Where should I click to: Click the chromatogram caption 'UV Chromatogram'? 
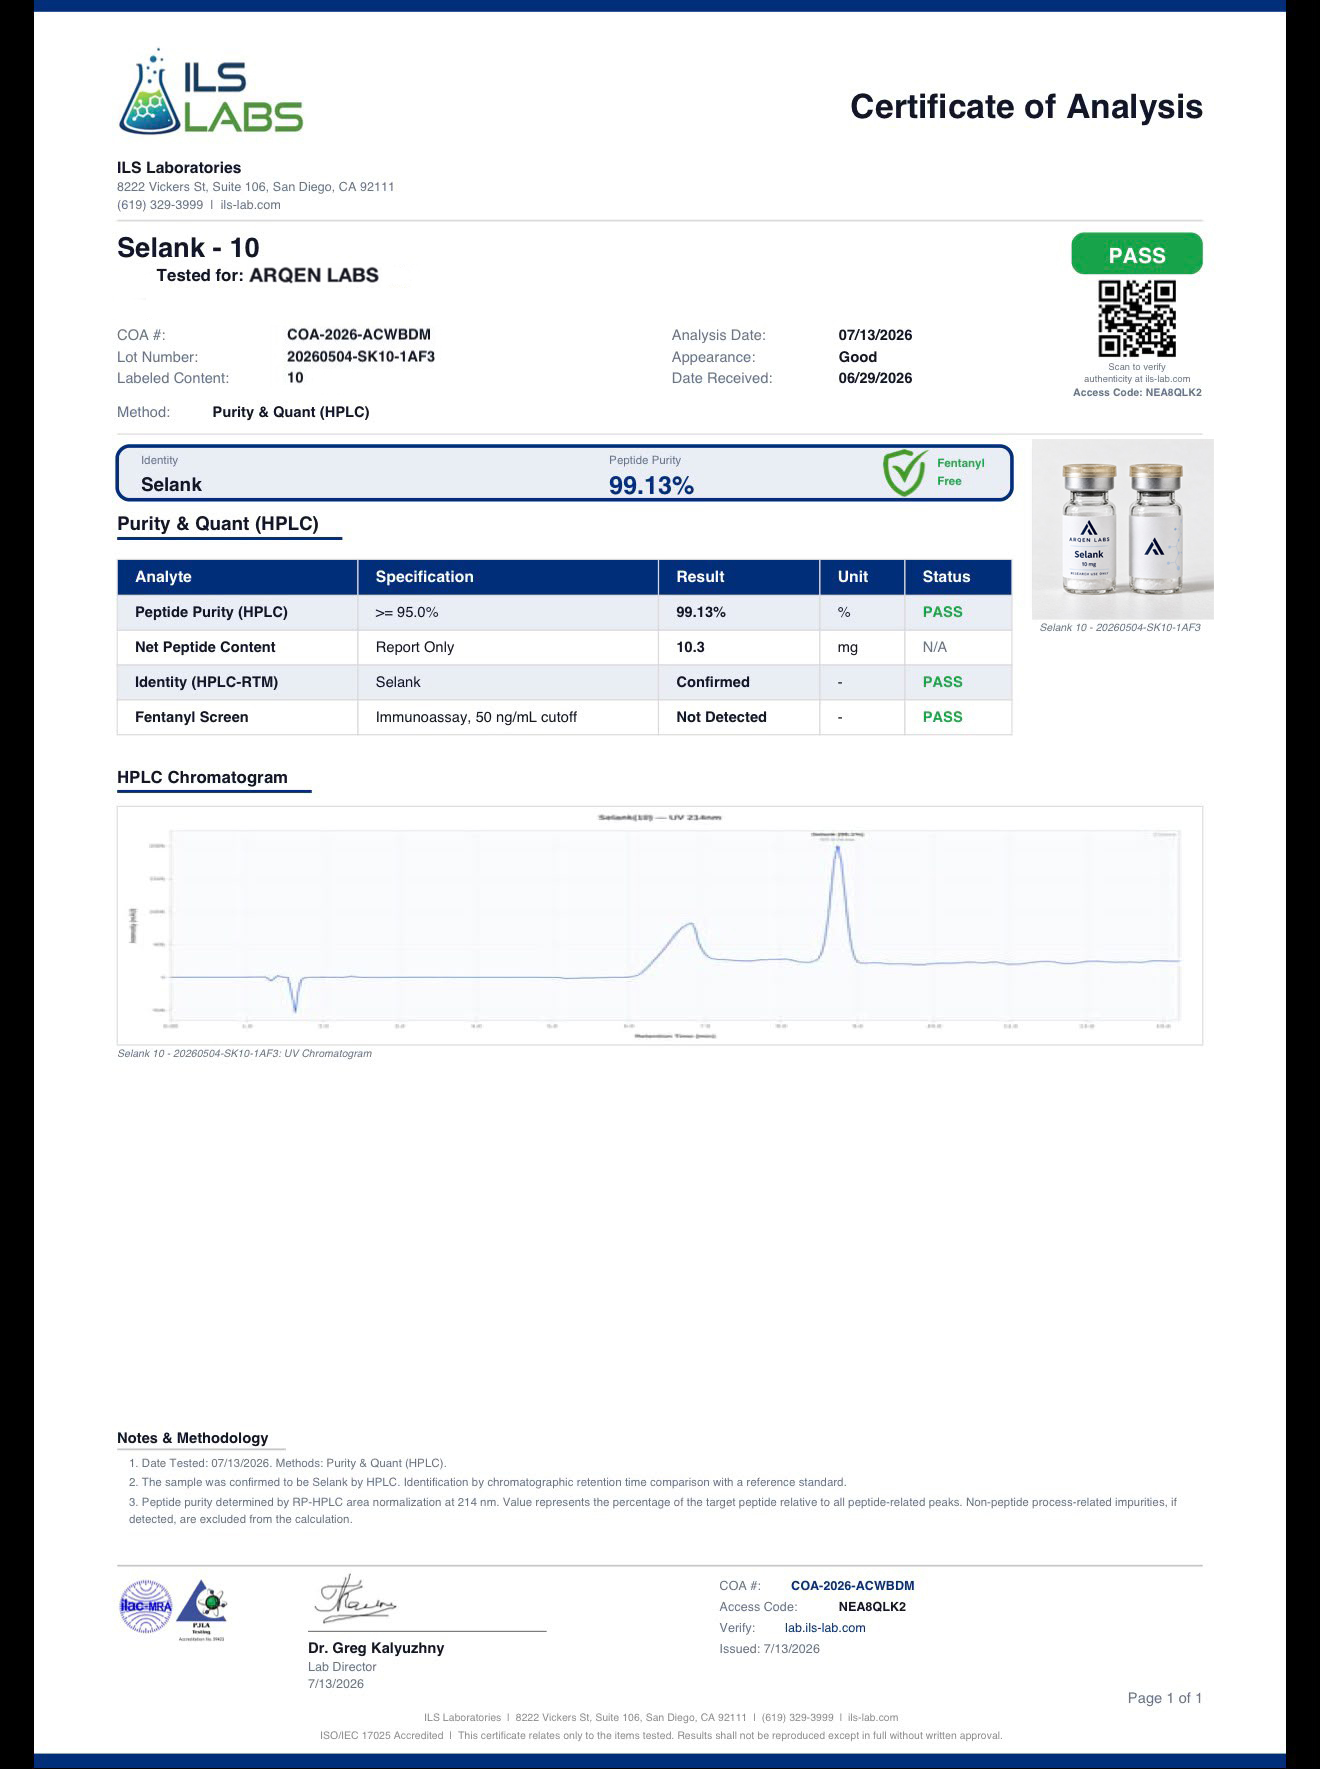(x=328, y=1053)
